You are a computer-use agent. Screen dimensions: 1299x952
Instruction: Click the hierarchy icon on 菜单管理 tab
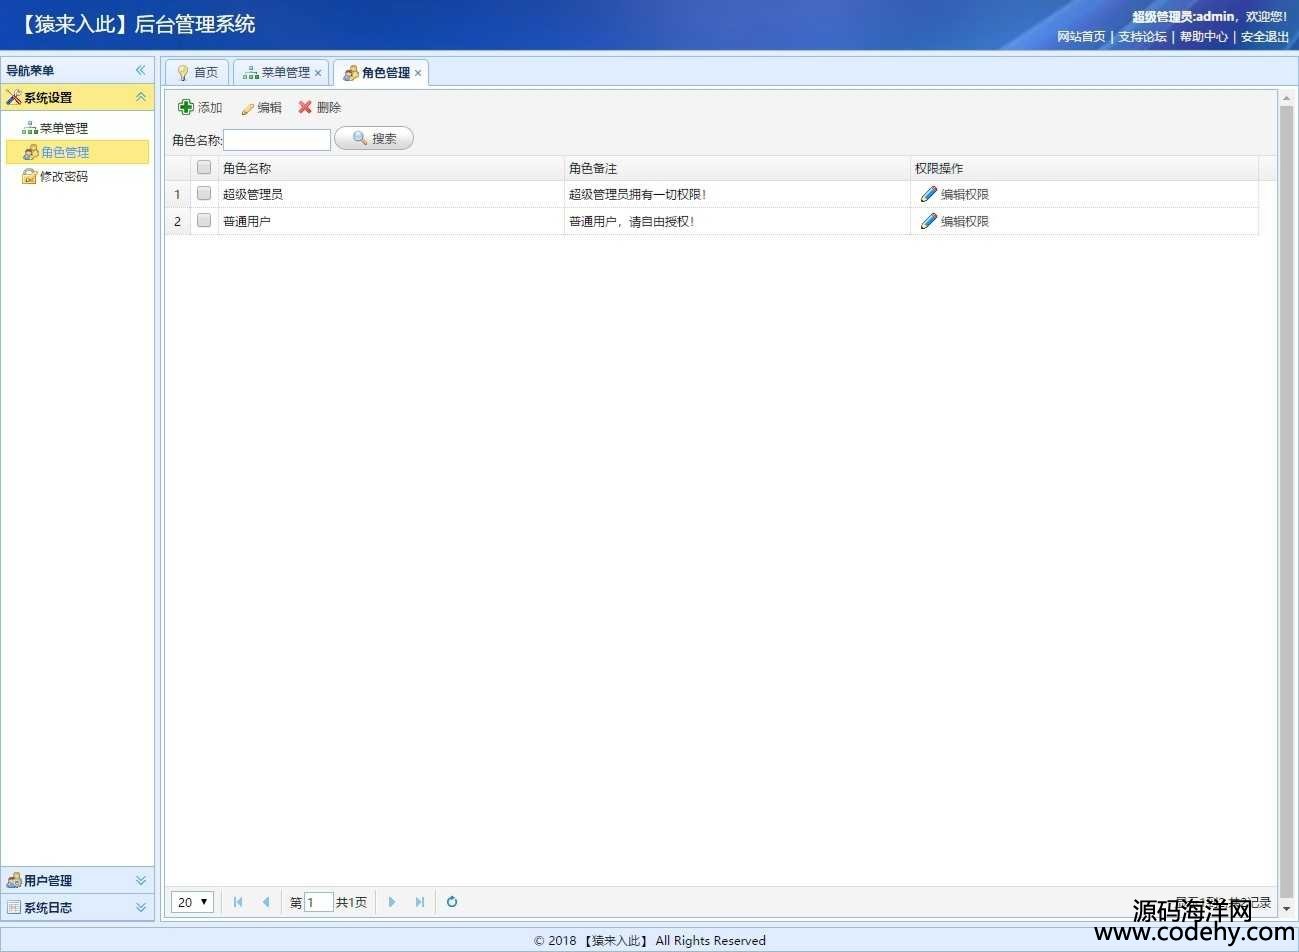click(x=251, y=73)
